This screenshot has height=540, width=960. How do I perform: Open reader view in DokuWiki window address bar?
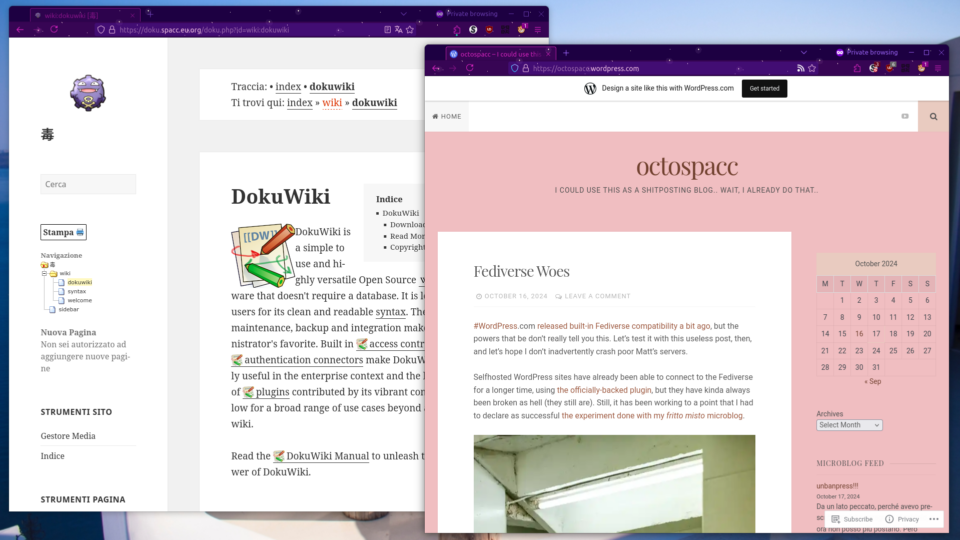tap(388, 29)
